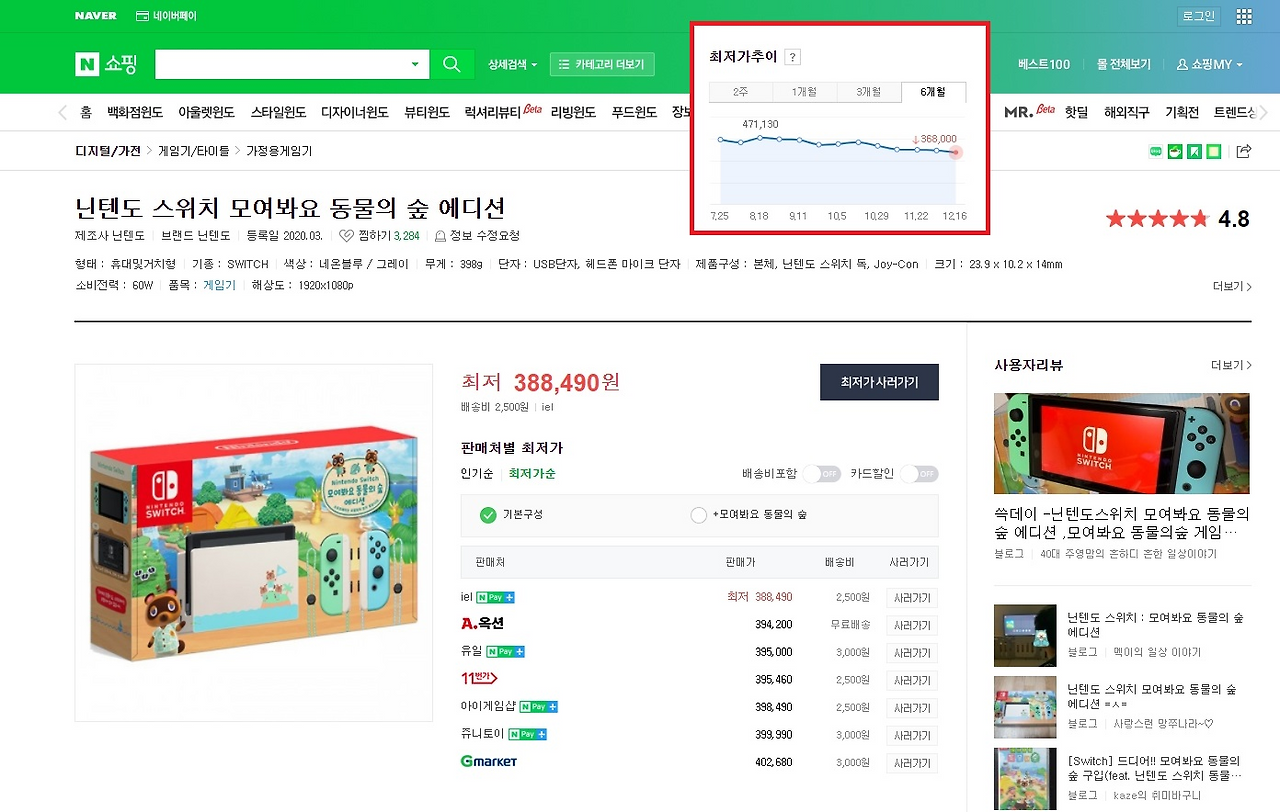Click the Nintendo Switch product image

(254, 543)
